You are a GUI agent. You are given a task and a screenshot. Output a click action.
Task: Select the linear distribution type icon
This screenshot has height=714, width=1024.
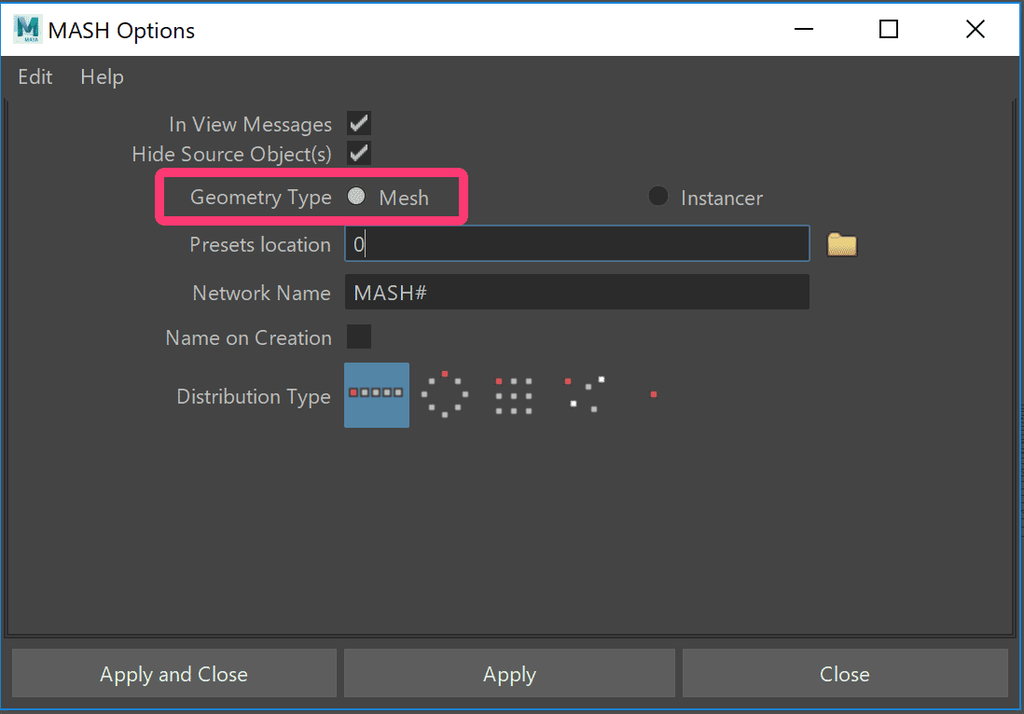[377, 395]
